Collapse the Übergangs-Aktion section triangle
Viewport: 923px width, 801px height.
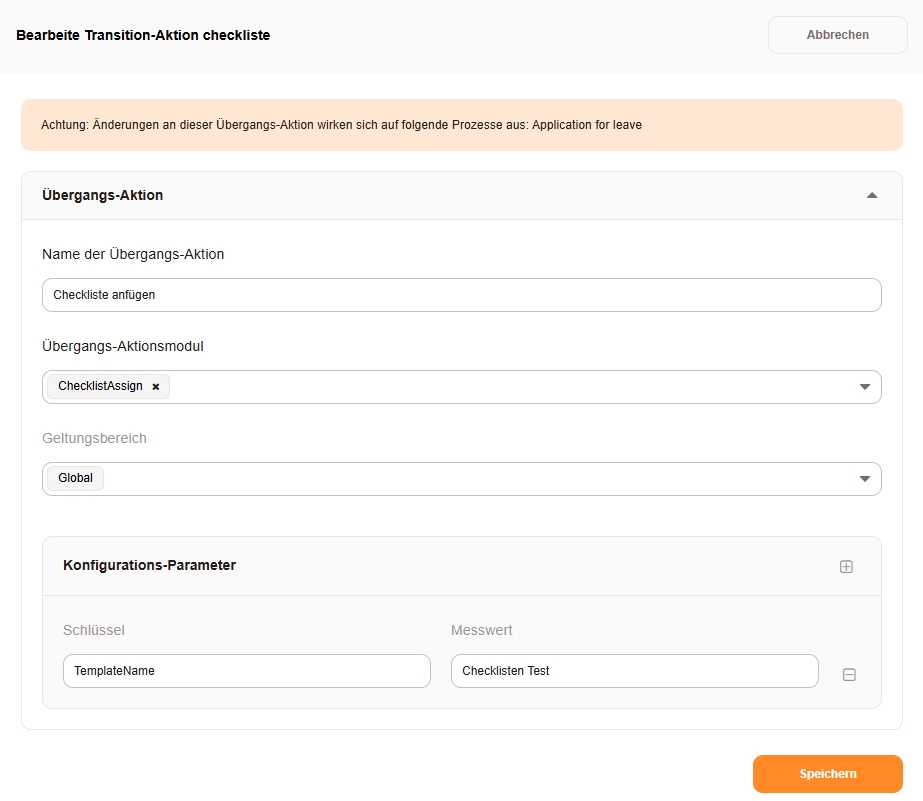(872, 196)
